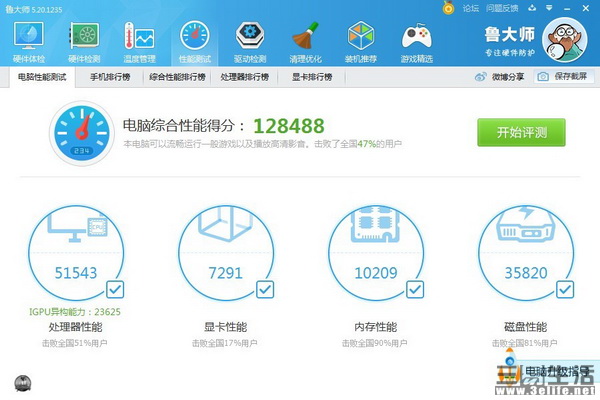The width and height of the screenshot is (600, 400).
Task: Open 硬件体检 hardware checkup icon
Action: pos(29,35)
